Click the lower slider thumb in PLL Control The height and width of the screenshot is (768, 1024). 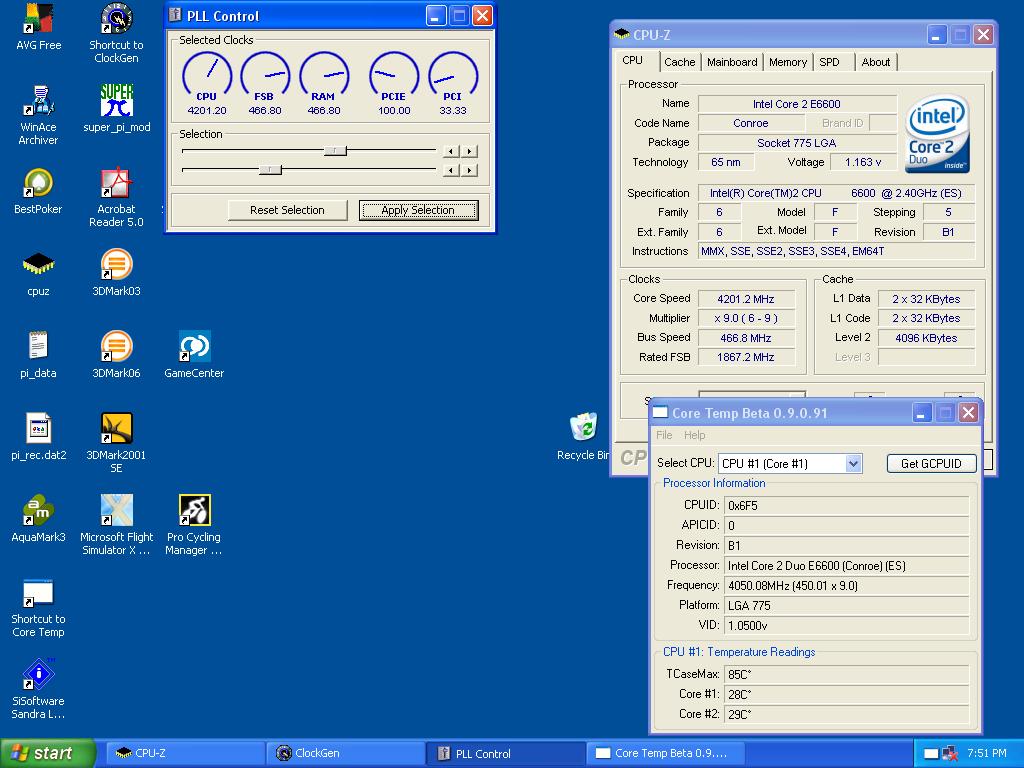click(x=270, y=170)
